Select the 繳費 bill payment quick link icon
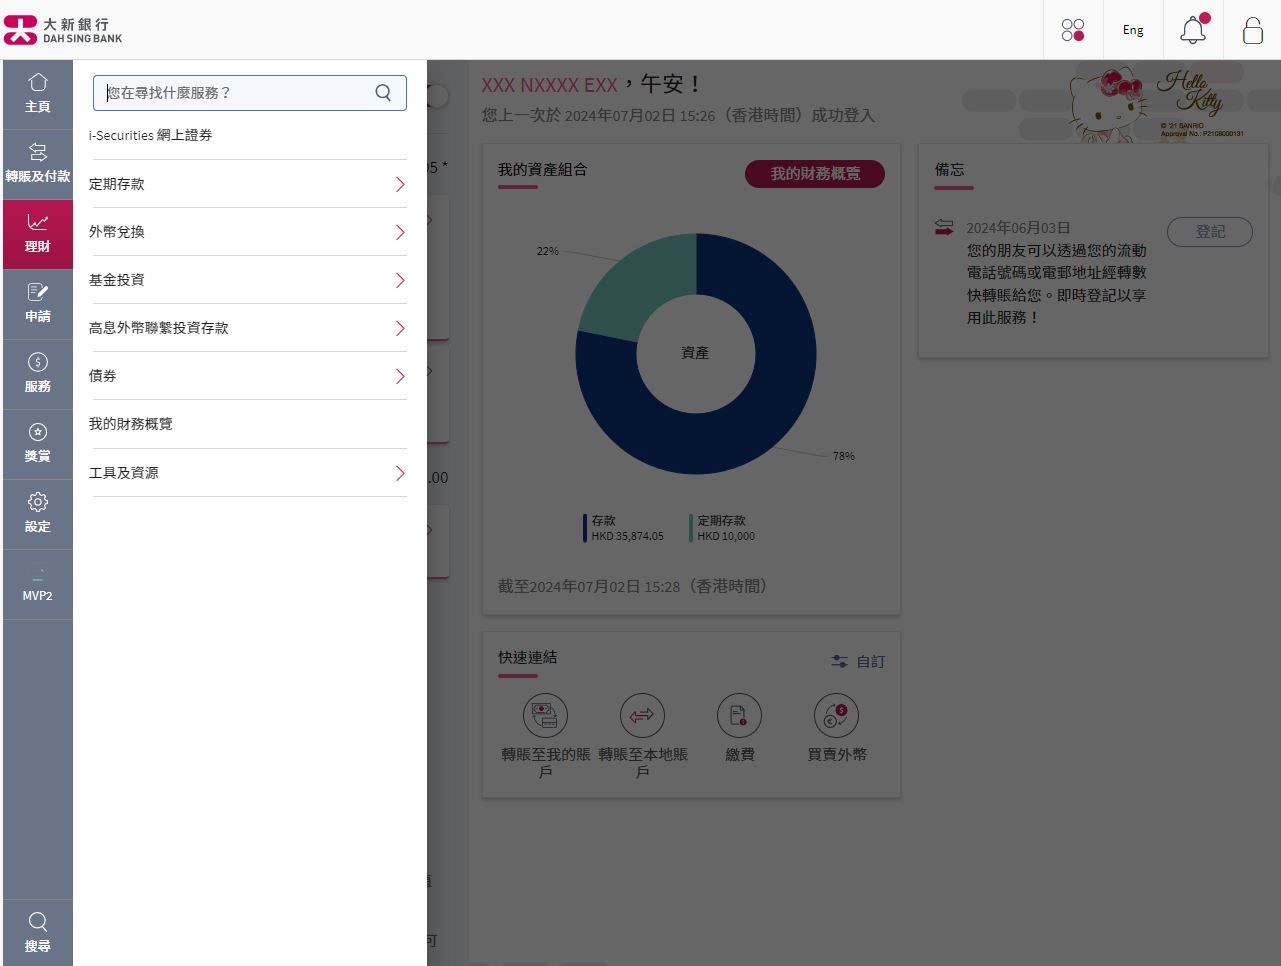Viewport: 1281px width, 966px height. click(x=739, y=715)
